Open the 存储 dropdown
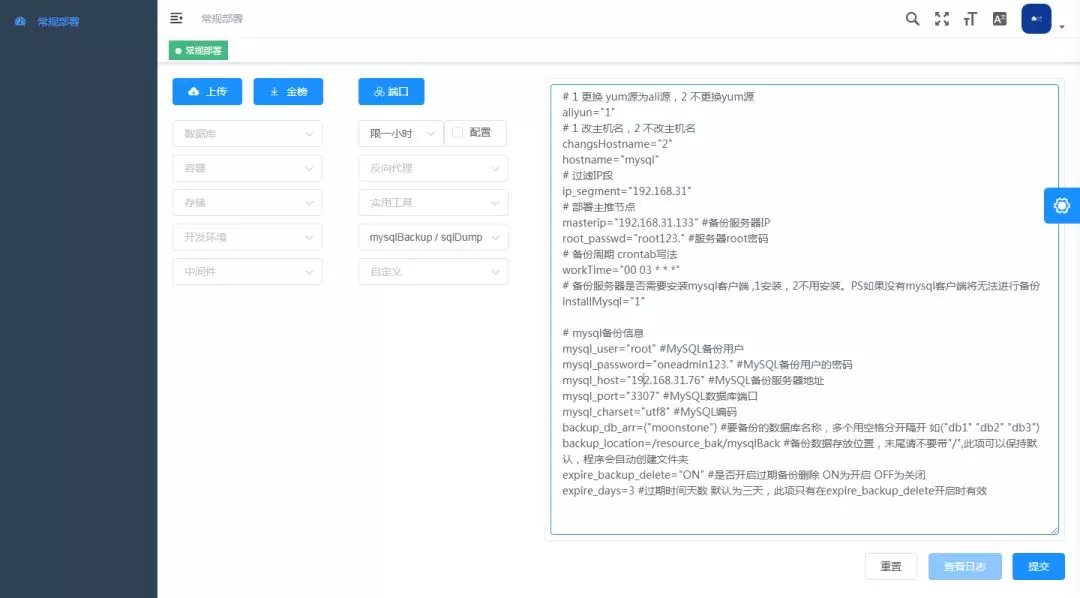This screenshot has height=598, width=1080. pyautogui.click(x=247, y=203)
